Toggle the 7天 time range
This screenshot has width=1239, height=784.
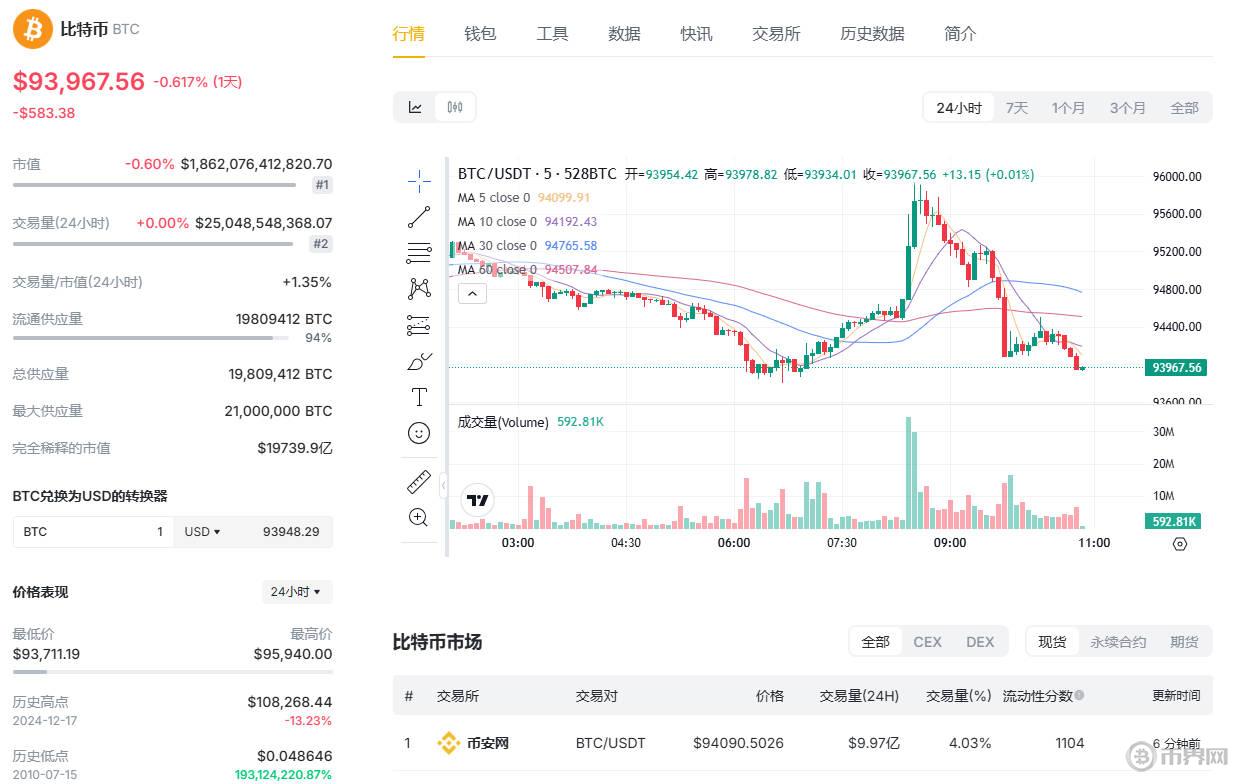1016,107
